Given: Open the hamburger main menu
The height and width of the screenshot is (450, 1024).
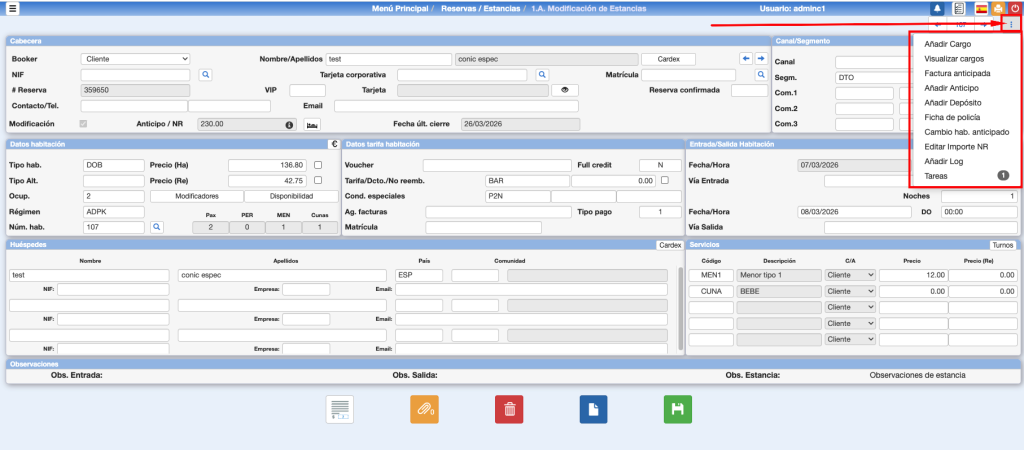Looking at the screenshot, I should 13,8.
